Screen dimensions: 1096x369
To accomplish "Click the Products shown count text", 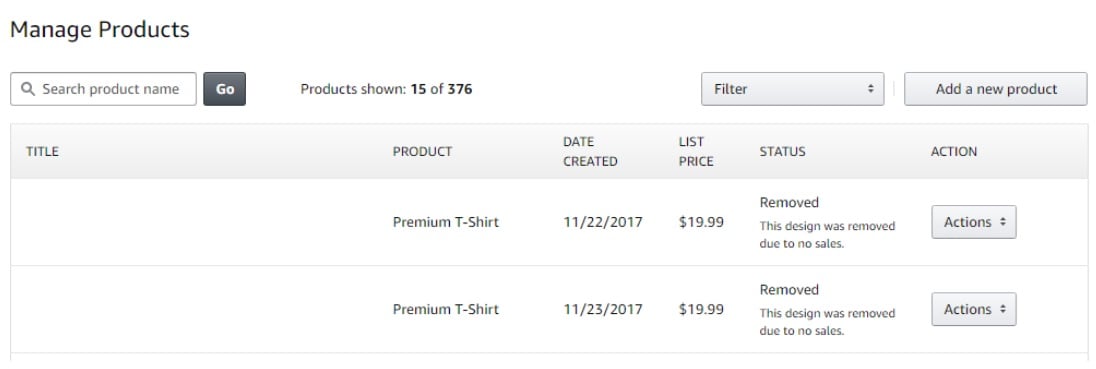I will coord(386,89).
